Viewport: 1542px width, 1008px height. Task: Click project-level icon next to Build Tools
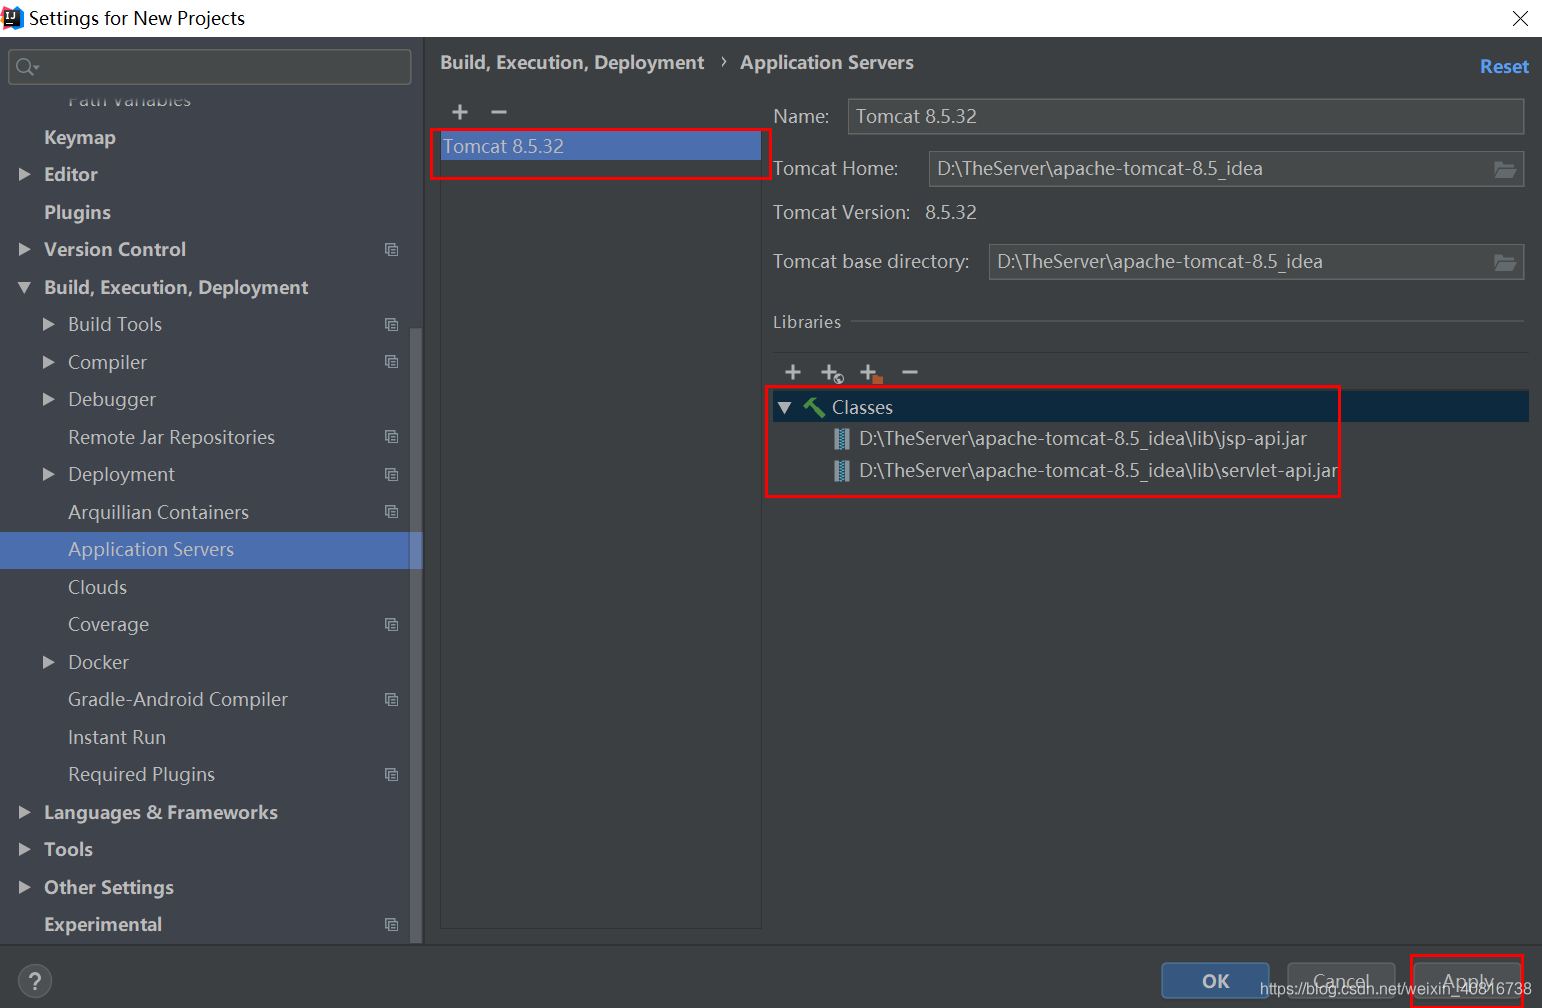click(x=392, y=325)
